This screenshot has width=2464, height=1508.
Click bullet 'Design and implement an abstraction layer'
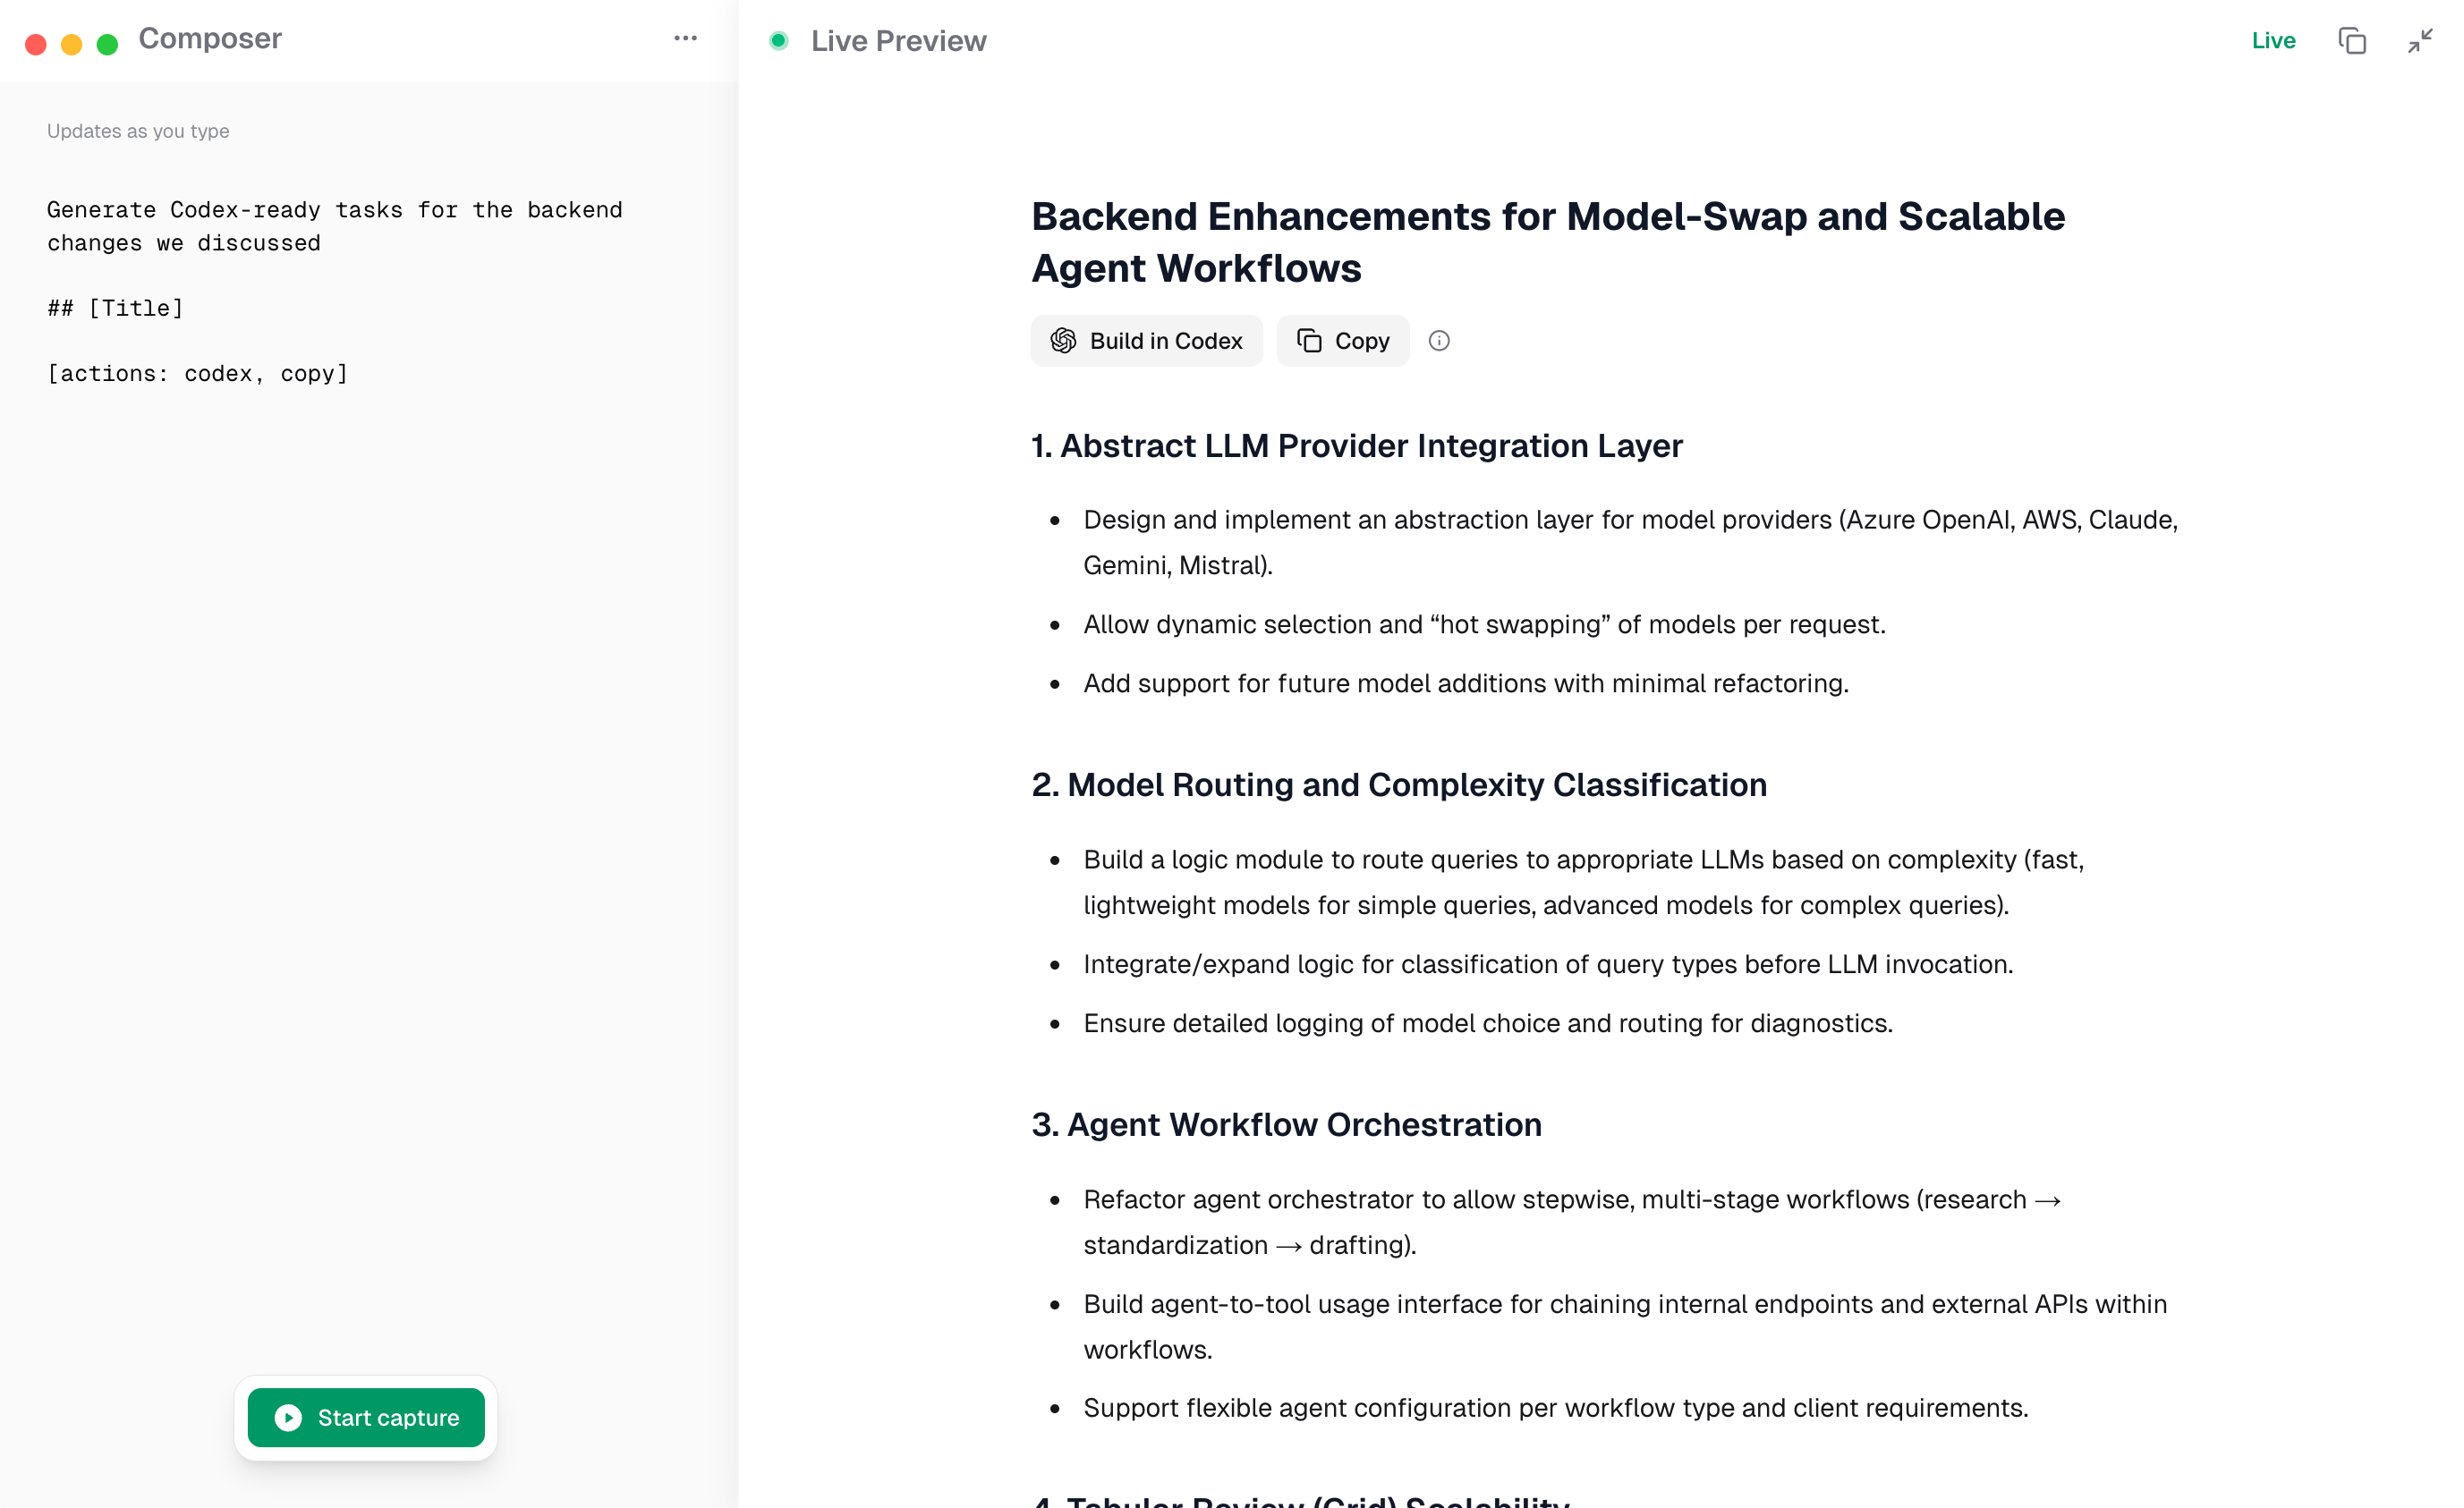point(1630,543)
